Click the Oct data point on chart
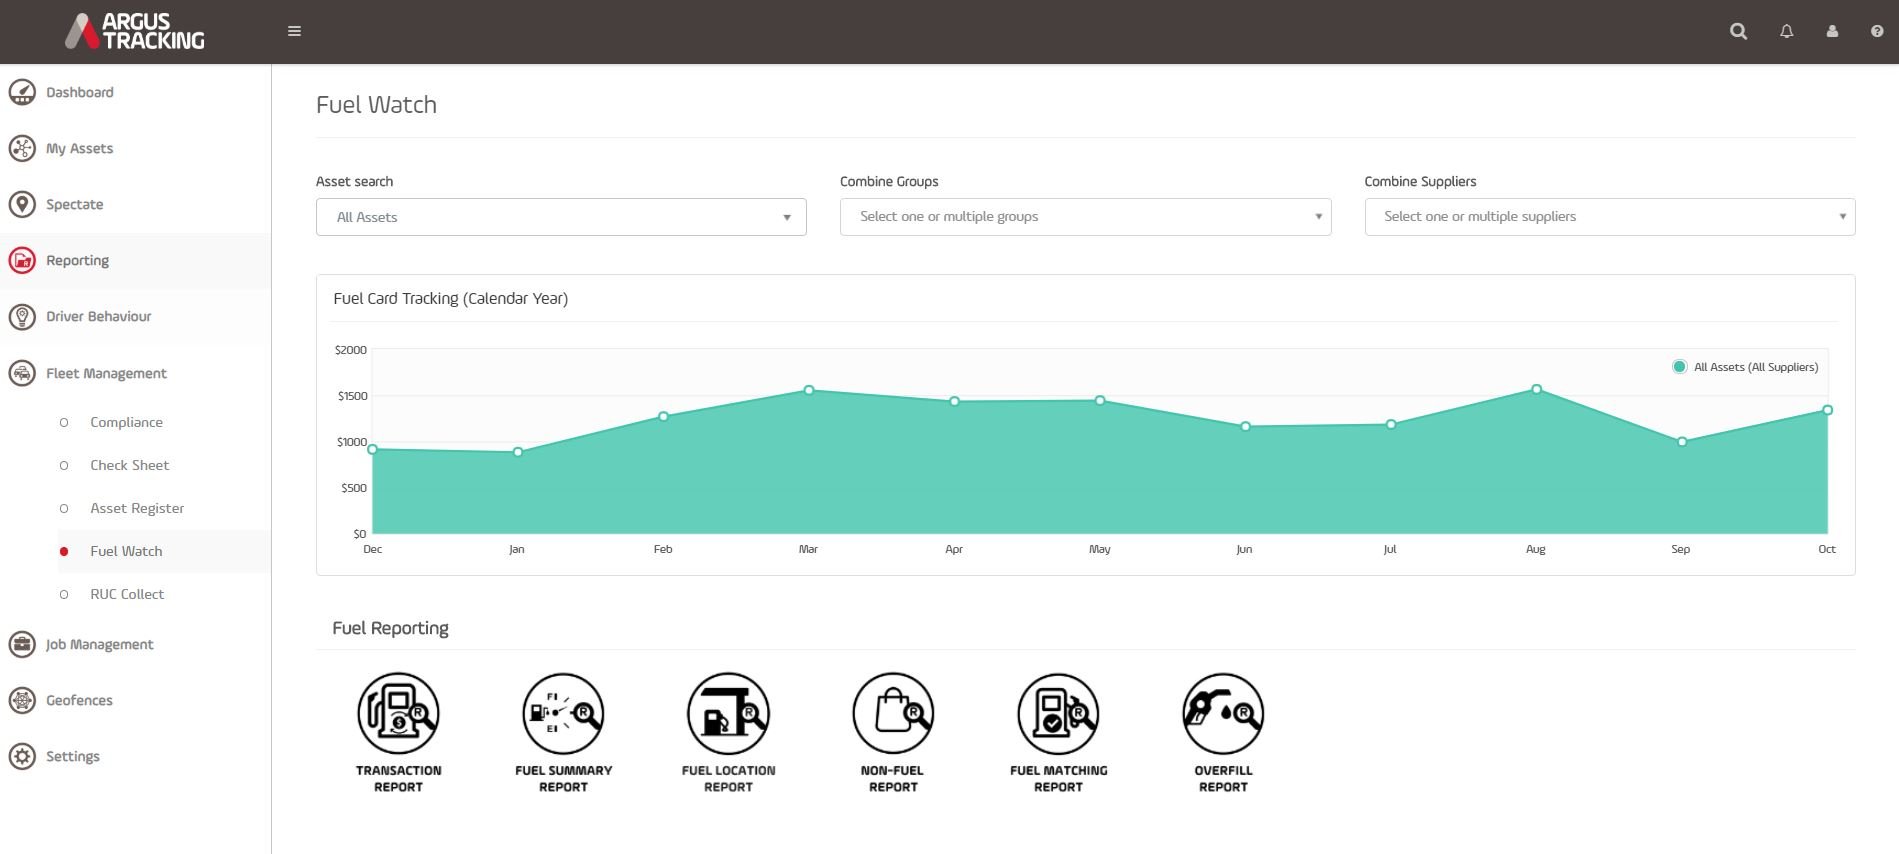 coord(1827,410)
